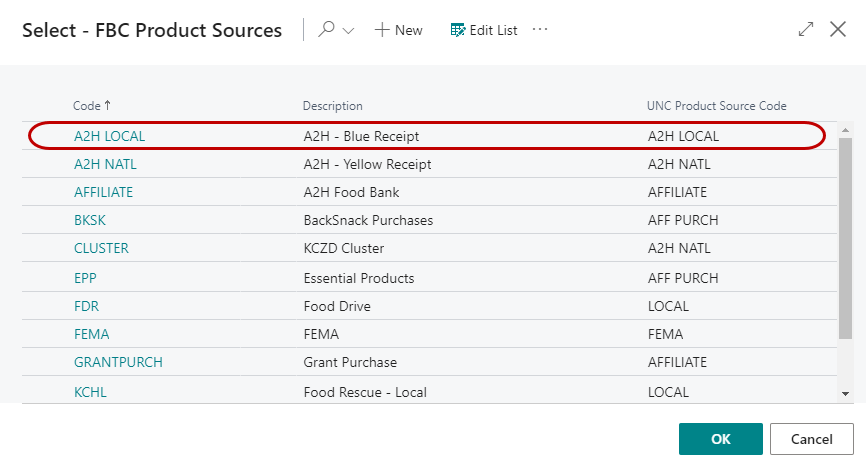Click the New plus button
Viewport: 866px width, 462px height.
click(x=398, y=30)
